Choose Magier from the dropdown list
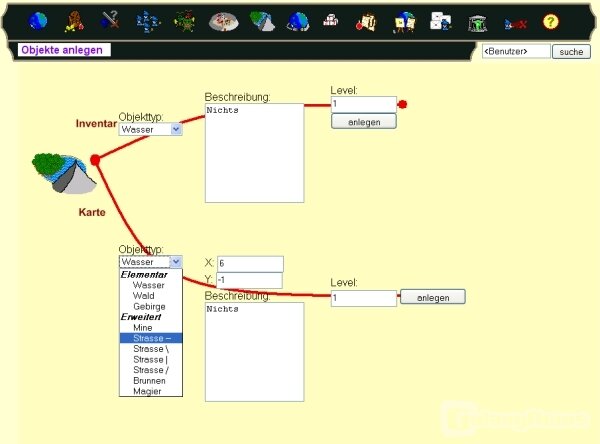The image size is (600, 444). pos(151,391)
